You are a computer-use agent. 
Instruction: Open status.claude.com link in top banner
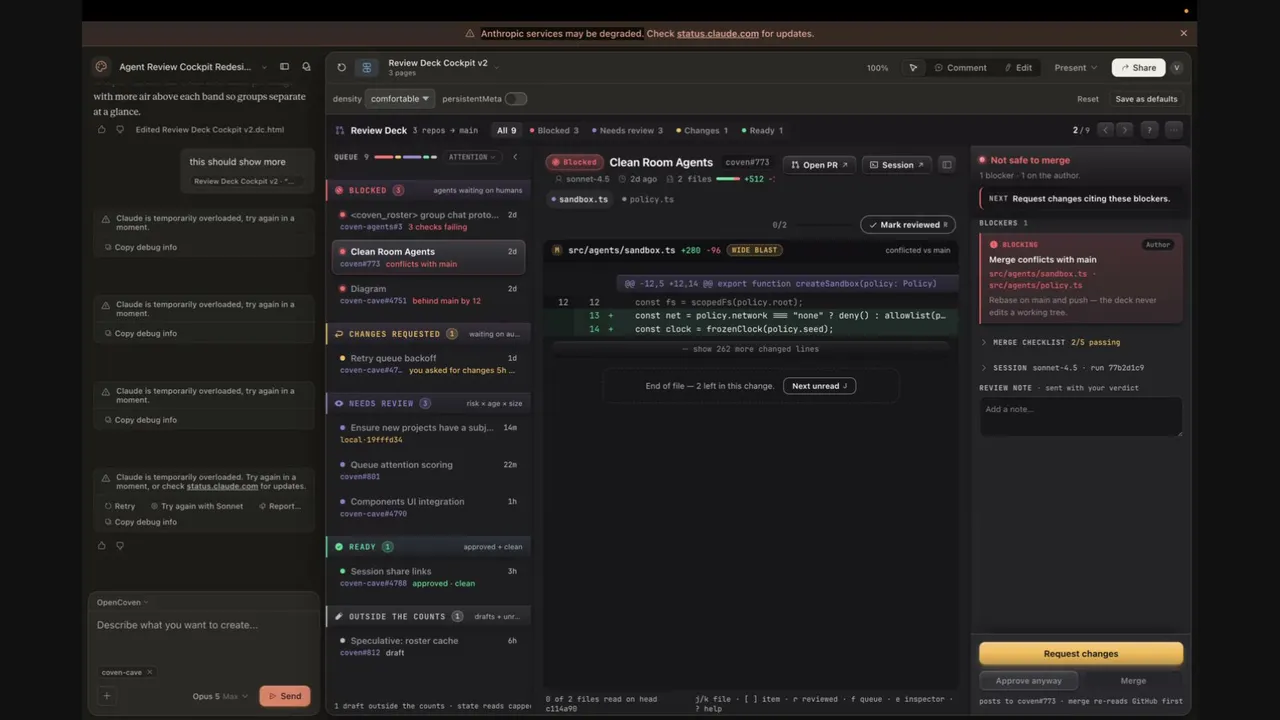(x=718, y=33)
